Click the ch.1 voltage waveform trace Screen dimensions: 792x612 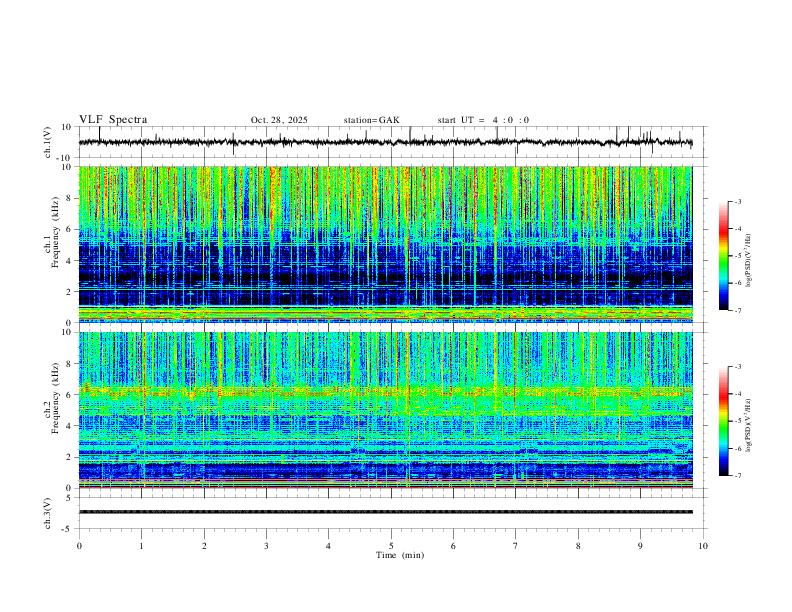[x=385, y=142]
